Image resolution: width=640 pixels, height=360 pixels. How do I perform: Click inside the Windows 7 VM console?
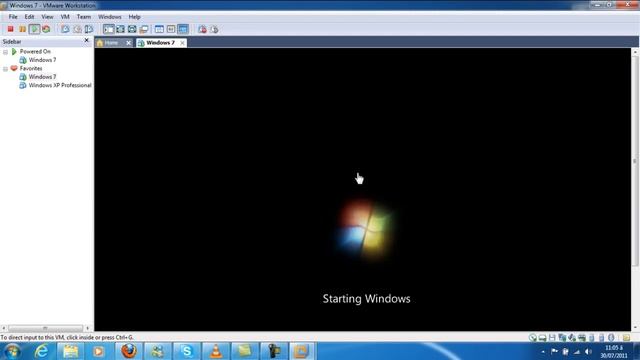tap(362, 189)
